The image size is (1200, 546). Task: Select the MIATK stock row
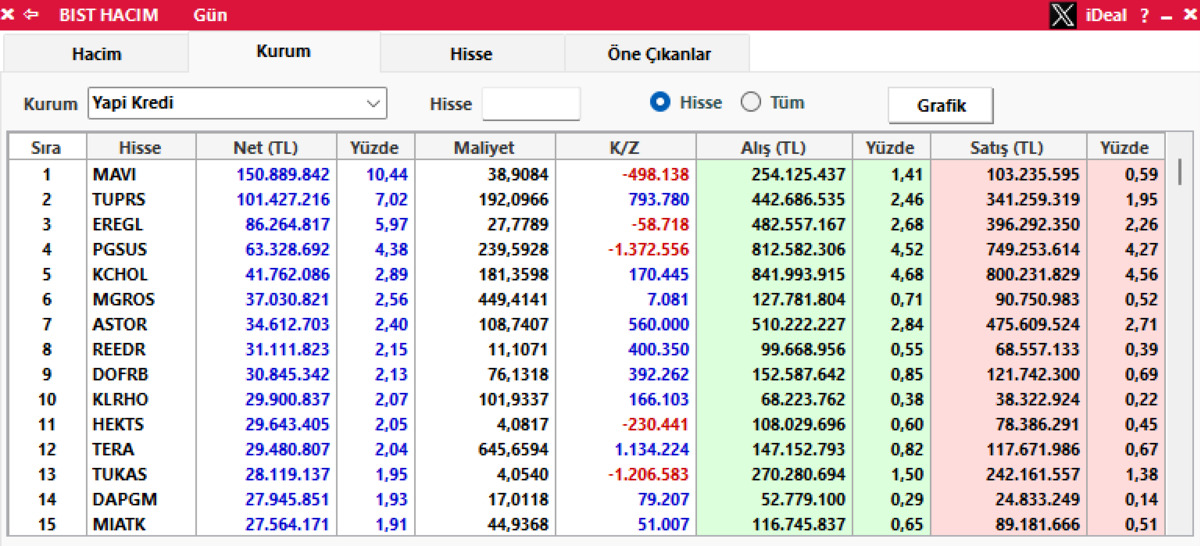pos(587,524)
